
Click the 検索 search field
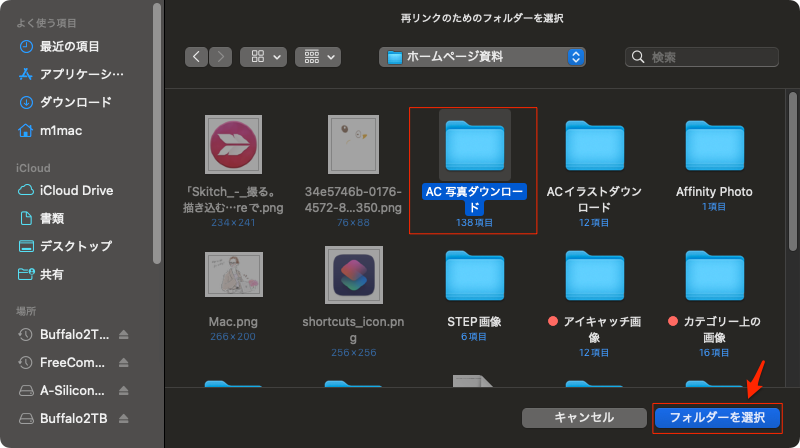tap(702, 57)
